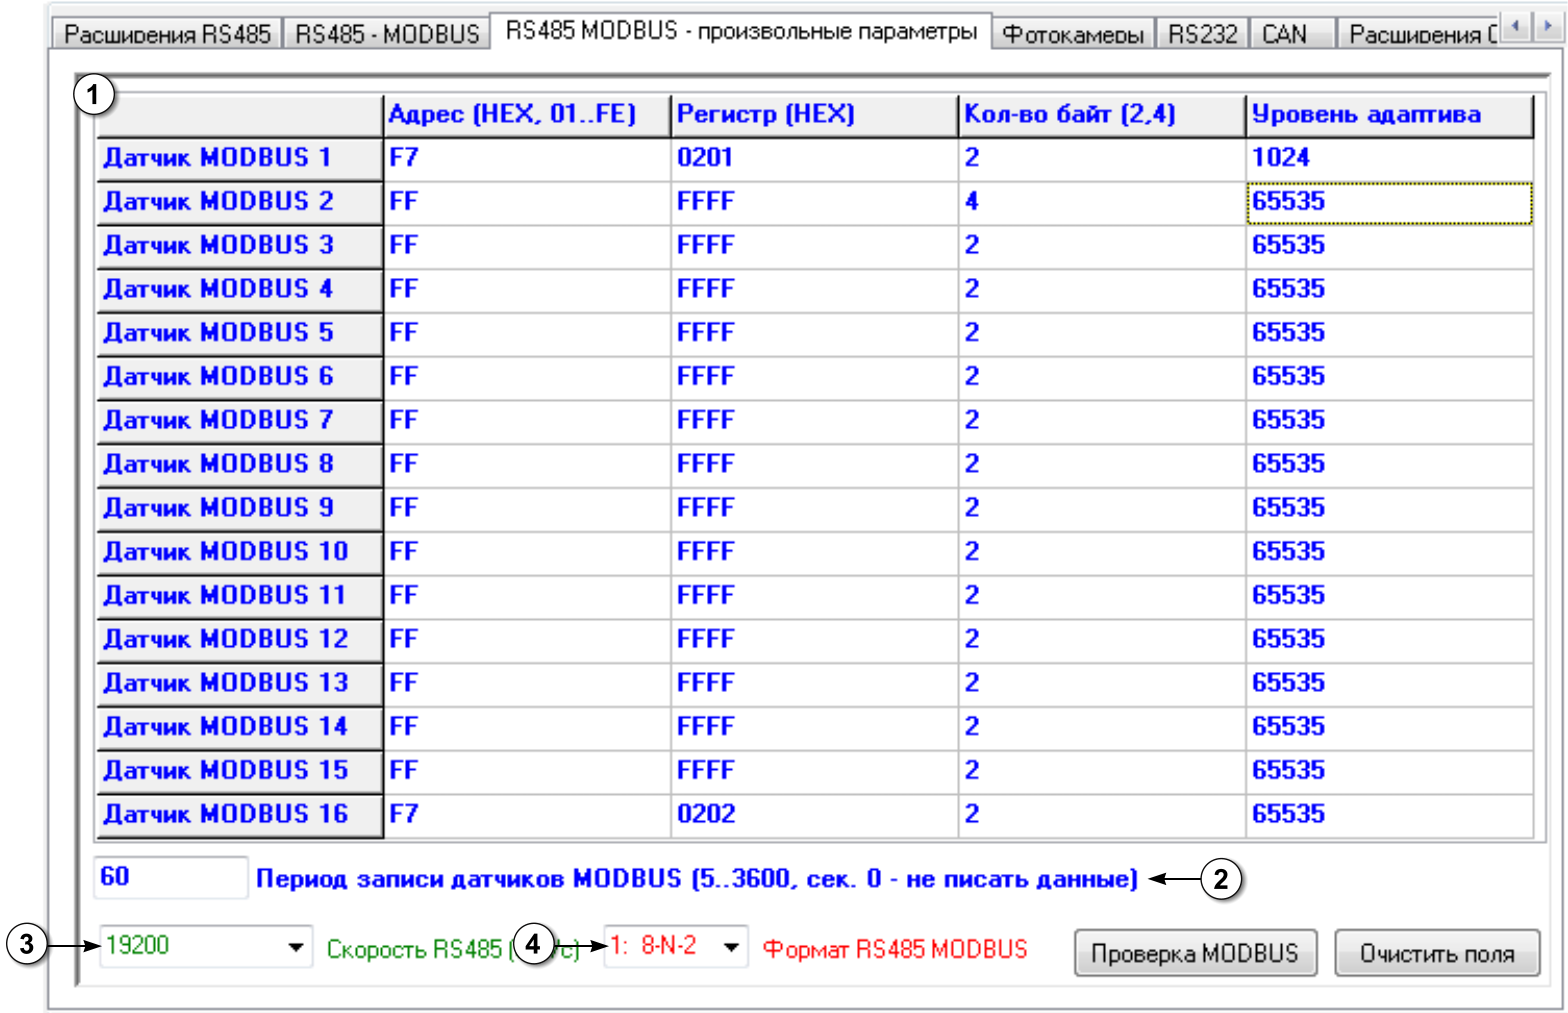The image size is (1568, 1013).
Task: Select address cell FF for Датчик MODBUS 5
Action: [x=528, y=333]
